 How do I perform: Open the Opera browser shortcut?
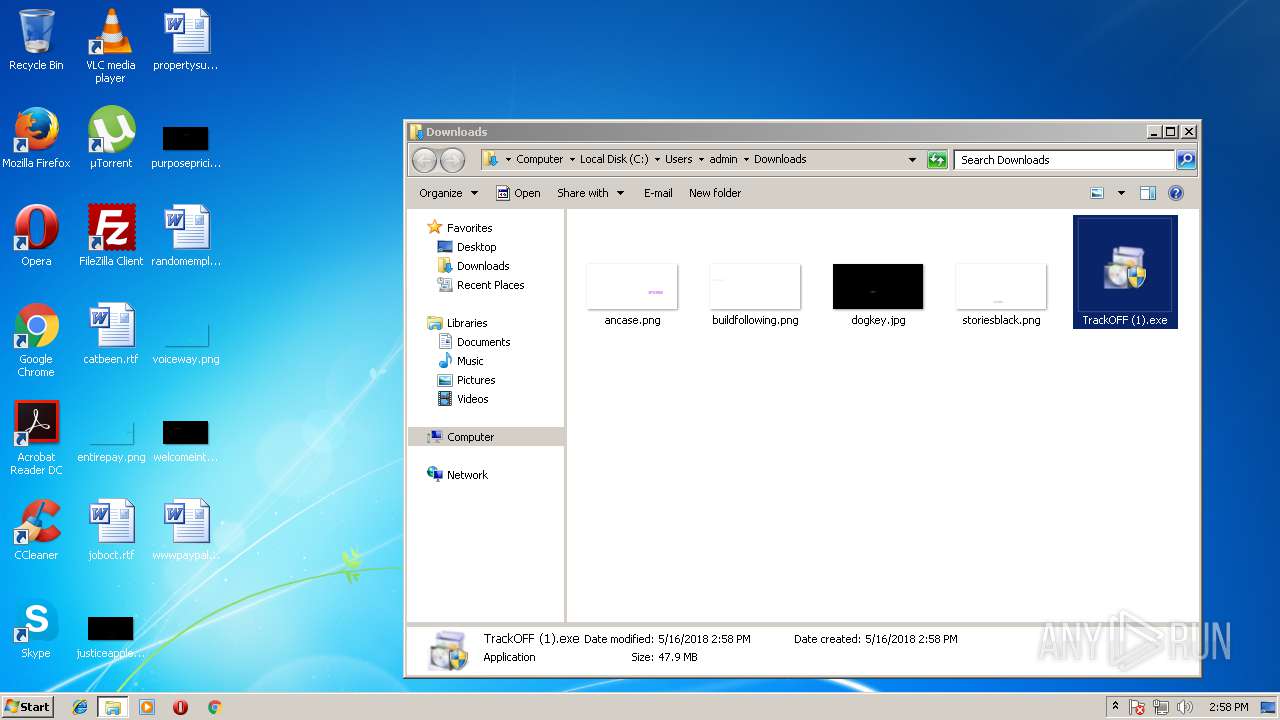point(36,236)
